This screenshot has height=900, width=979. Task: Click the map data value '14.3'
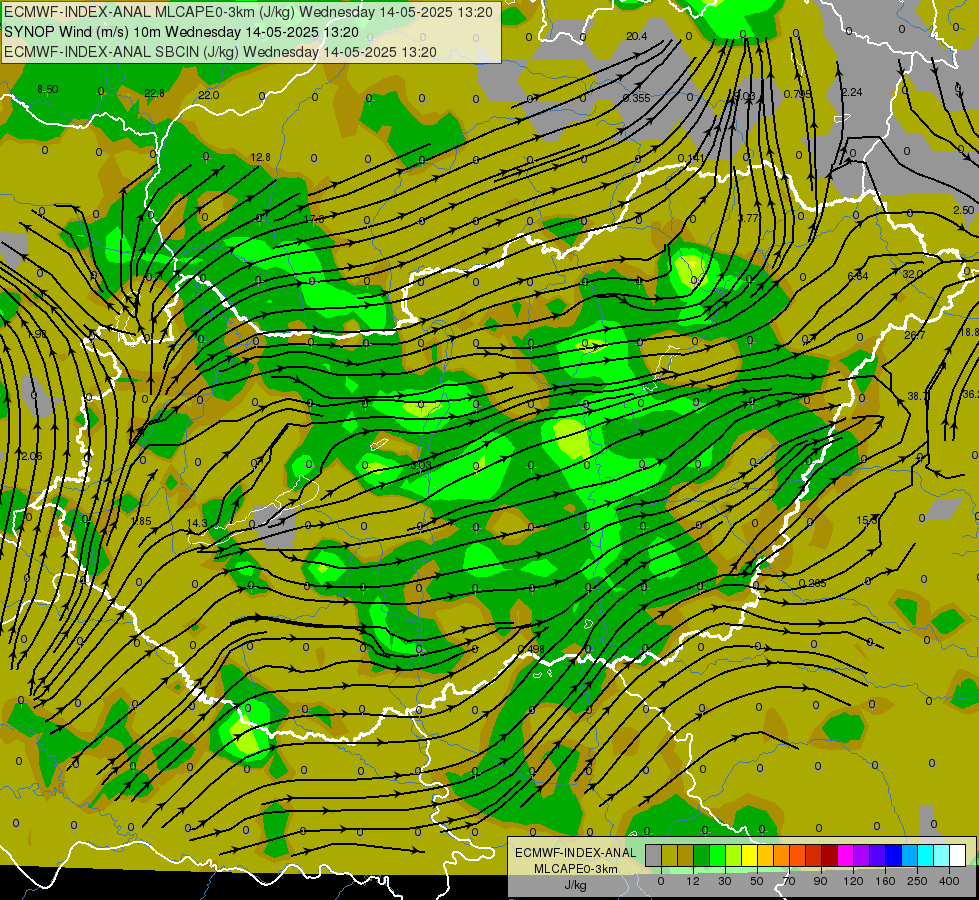(197, 523)
